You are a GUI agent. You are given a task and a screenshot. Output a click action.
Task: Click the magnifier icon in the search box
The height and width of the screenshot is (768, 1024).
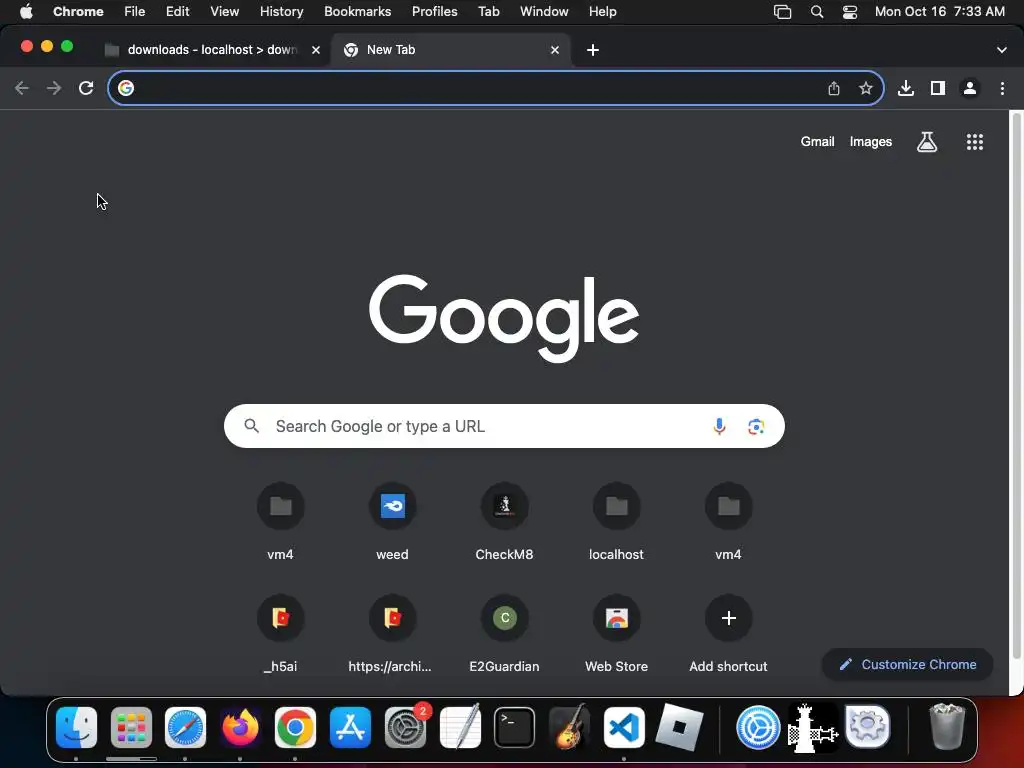click(251, 426)
